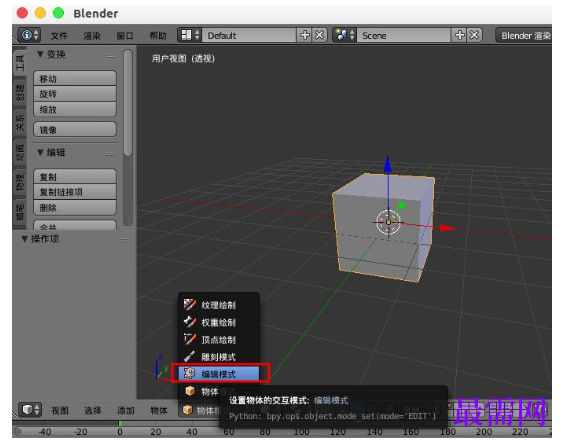Open the screen layout browse dropdown

(190, 35)
